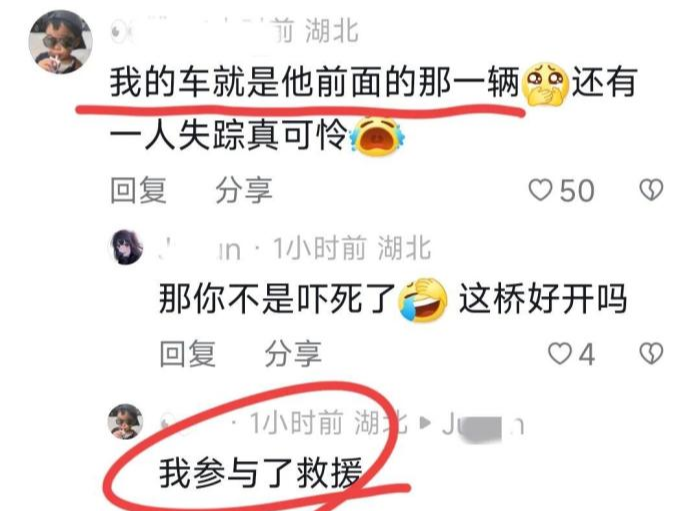
Task: Open avatar beside 我参与了救援 reply
Action: pyautogui.click(x=126, y=421)
